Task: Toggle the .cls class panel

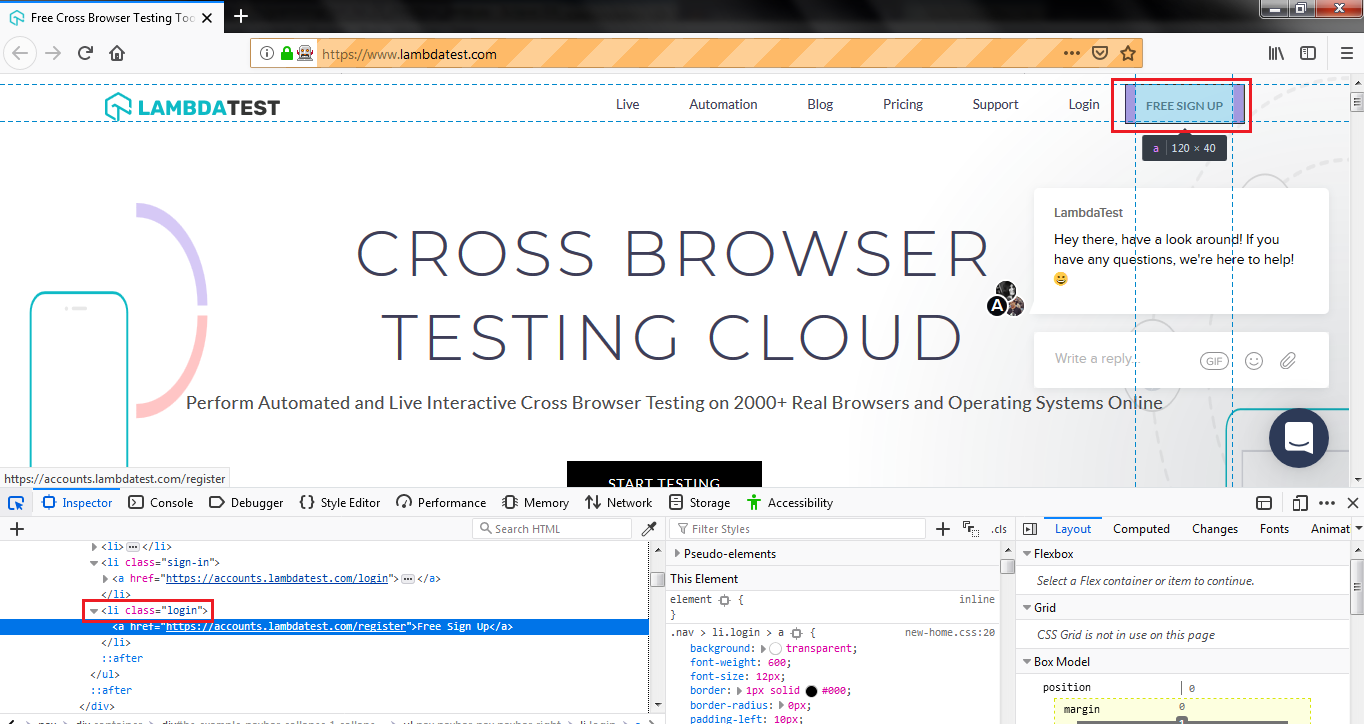Action: (999, 528)
